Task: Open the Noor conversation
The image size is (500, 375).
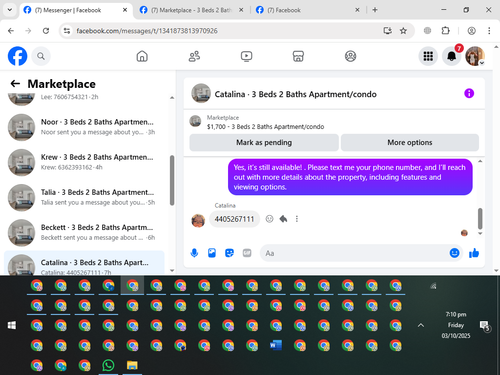Action: 84,127
